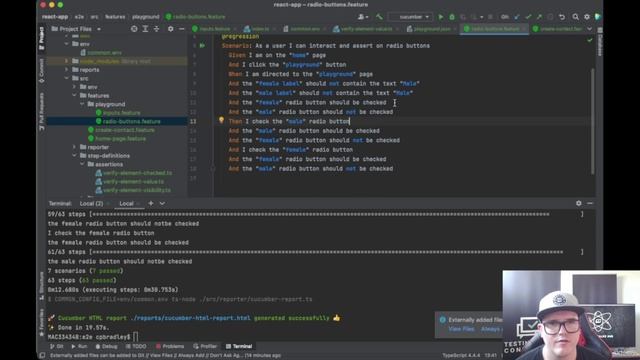Run the scenario from the gutter play icon
Image resolution: width=640 pixels, height=360 pixels.
202,46
